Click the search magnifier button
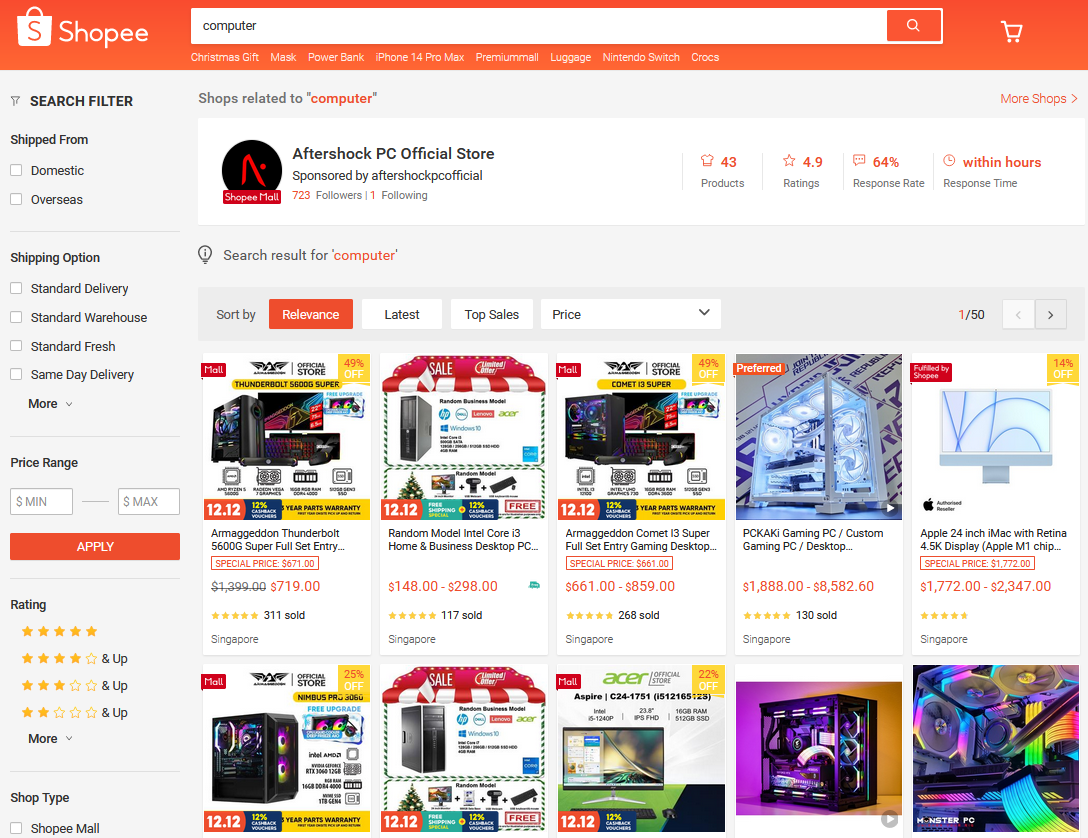Viewport: 1088px width, 838px height. (914, 26)
